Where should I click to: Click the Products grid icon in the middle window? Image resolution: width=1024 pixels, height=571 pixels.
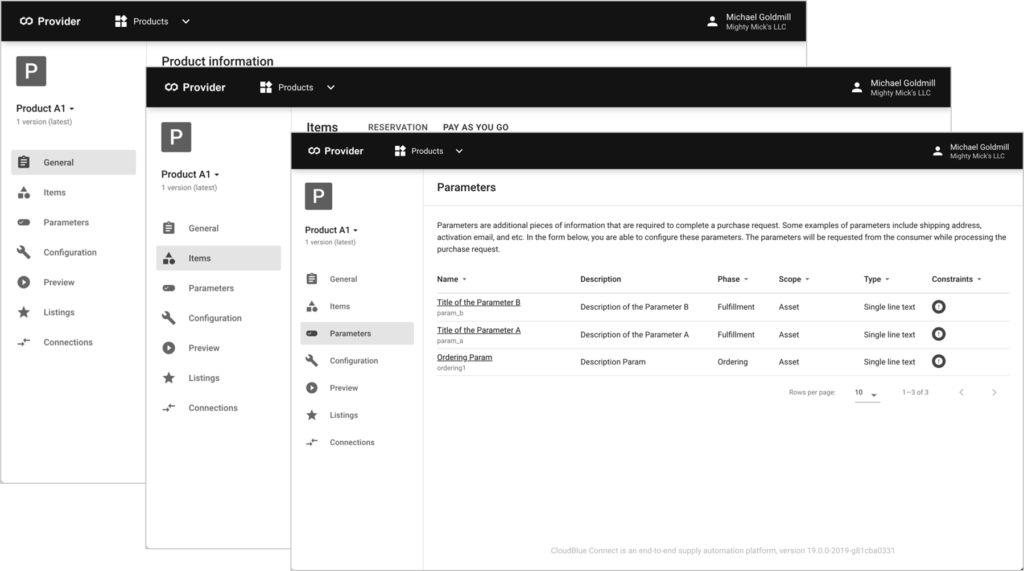(266, 87)
